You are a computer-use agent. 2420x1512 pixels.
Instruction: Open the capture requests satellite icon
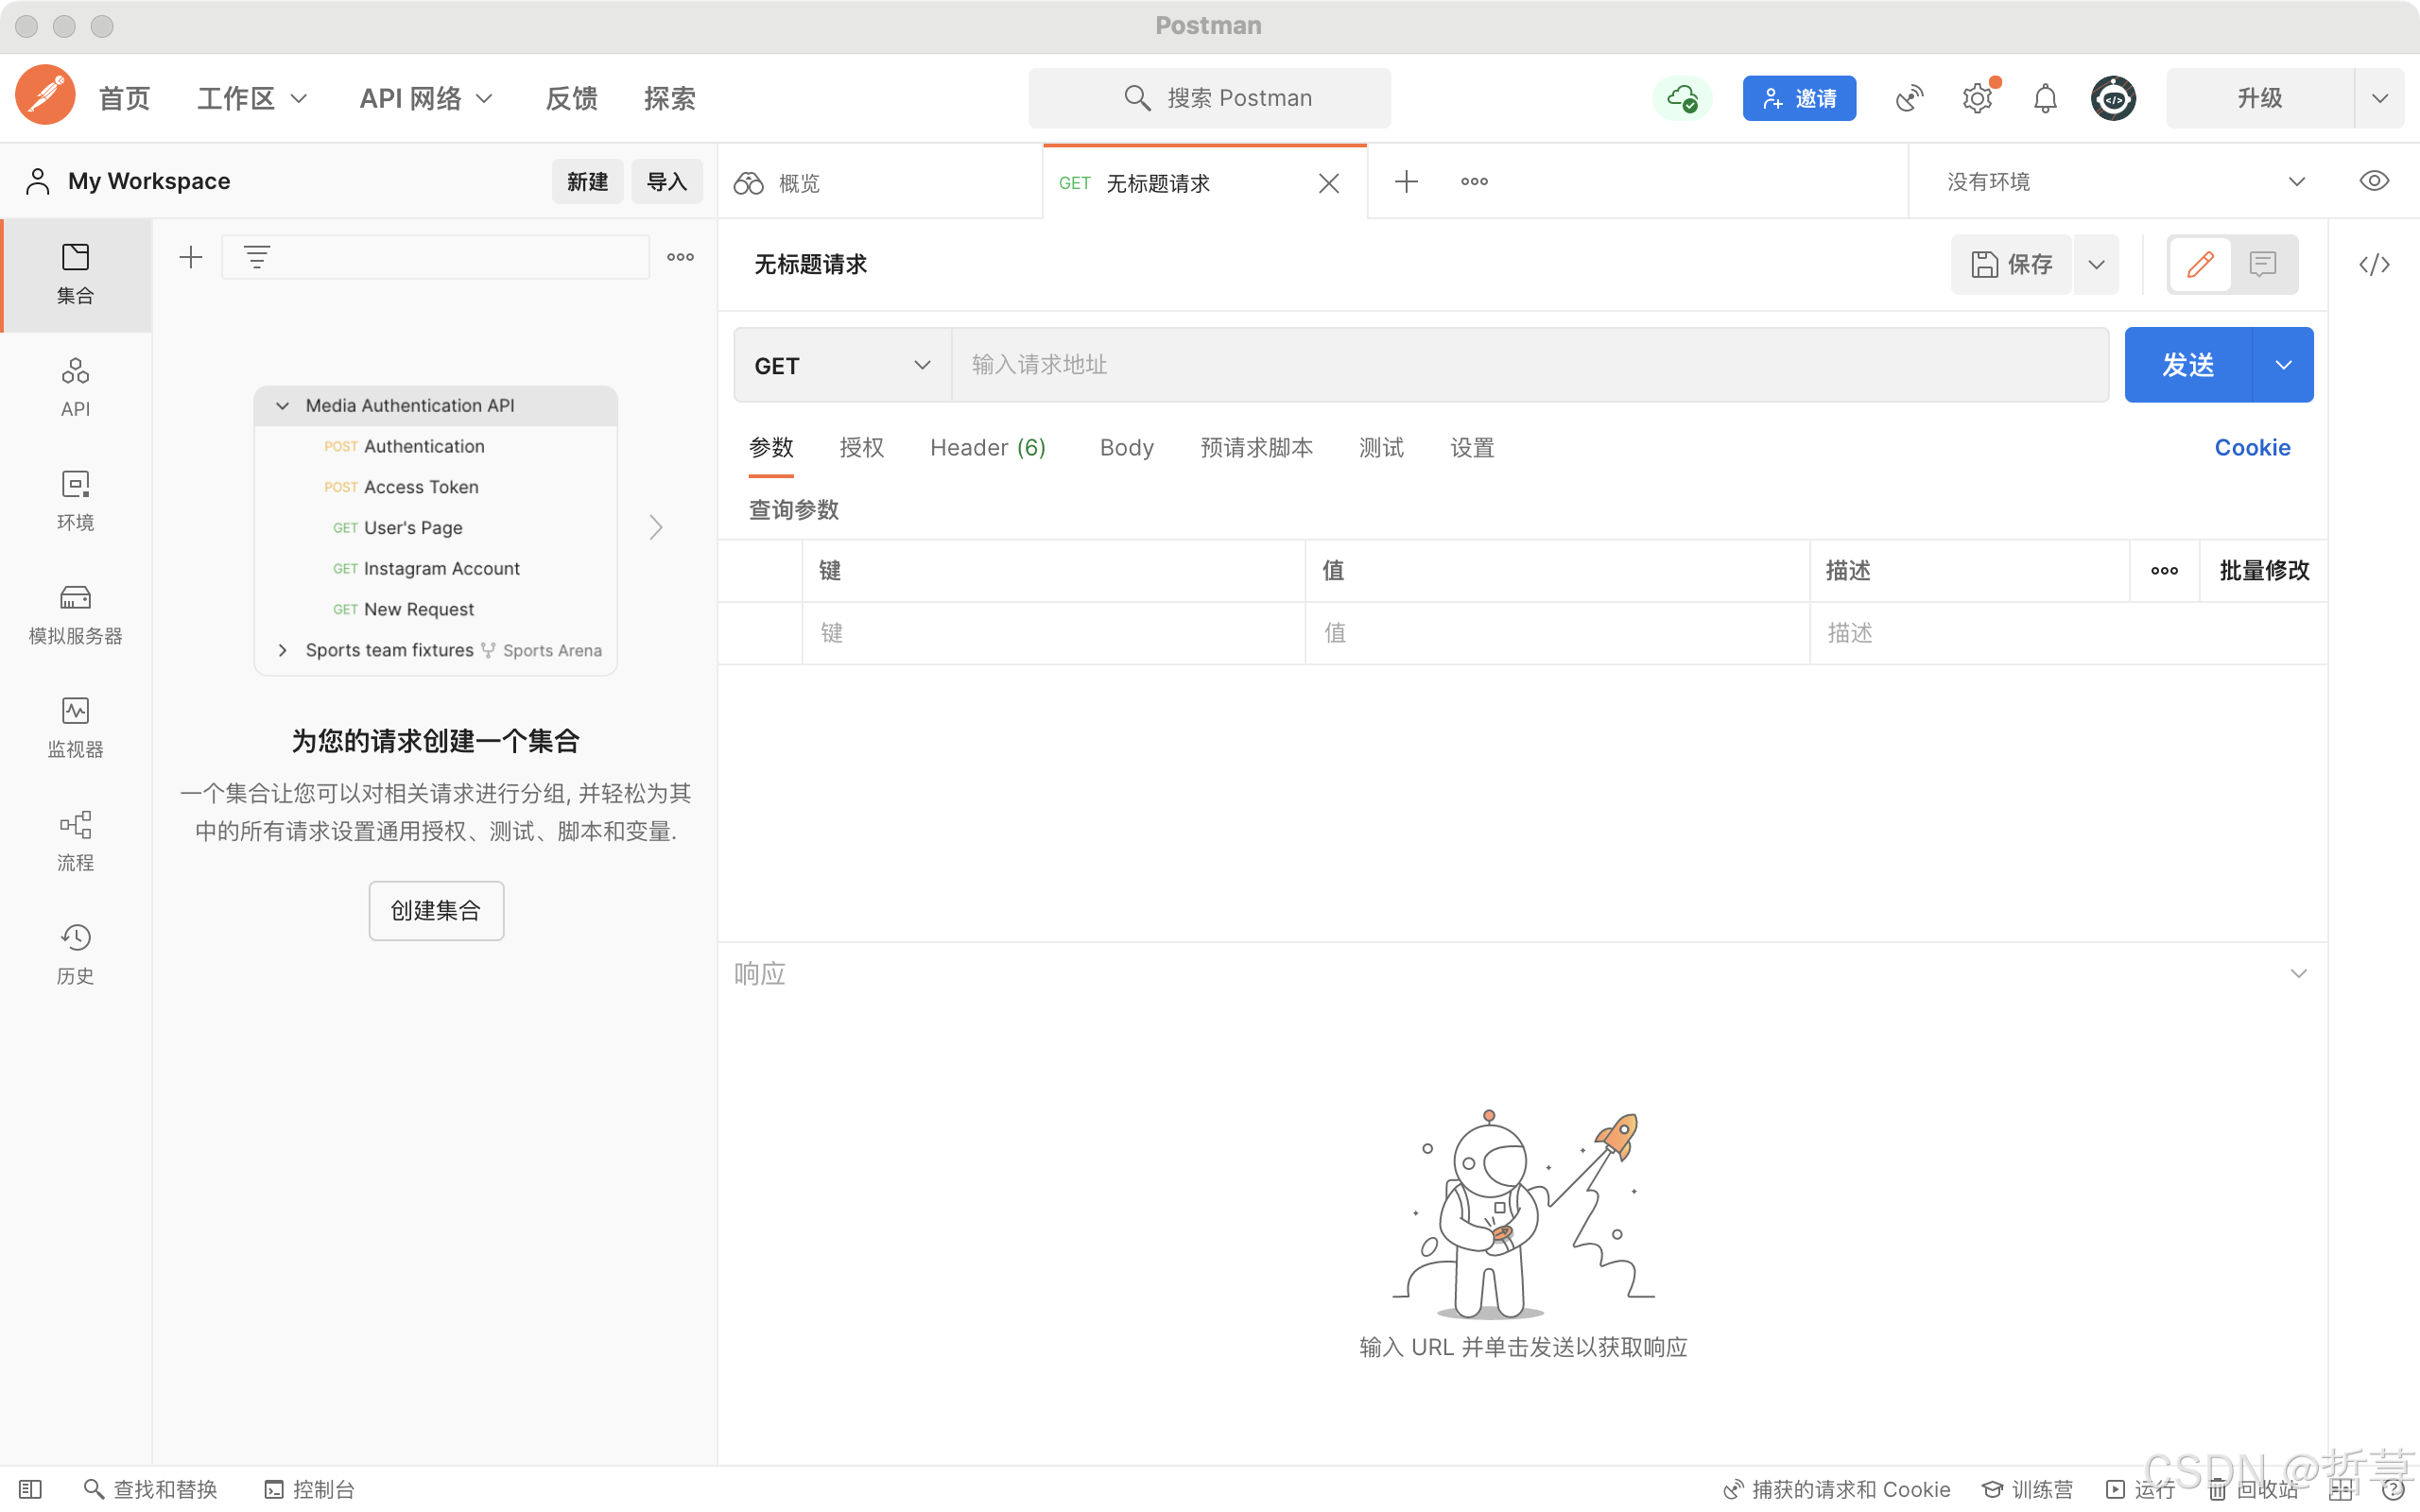(x=1909, y=98)
